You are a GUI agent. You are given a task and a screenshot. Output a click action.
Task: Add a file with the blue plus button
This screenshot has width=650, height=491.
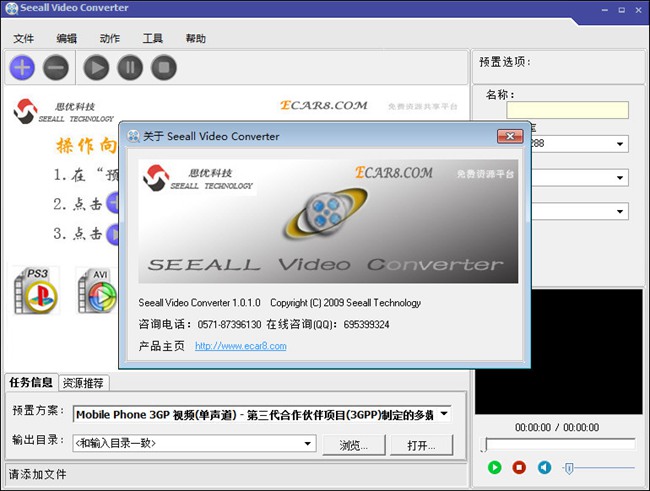tap(22, 68)
